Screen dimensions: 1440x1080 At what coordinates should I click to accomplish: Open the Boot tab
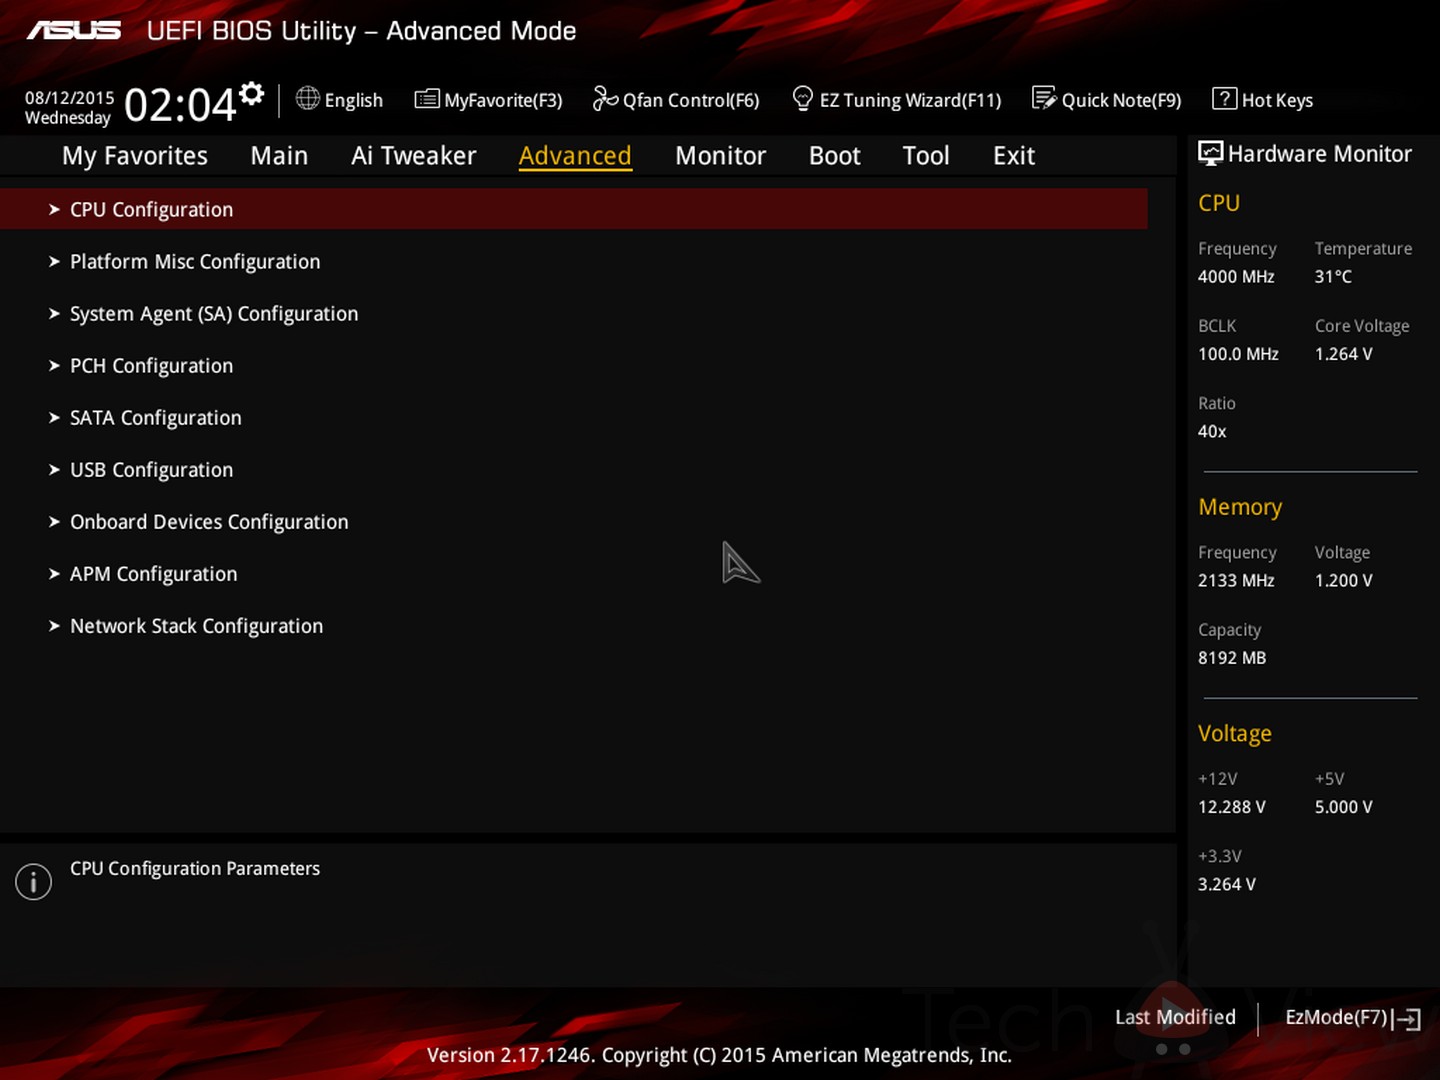click(x=834, y=156)
